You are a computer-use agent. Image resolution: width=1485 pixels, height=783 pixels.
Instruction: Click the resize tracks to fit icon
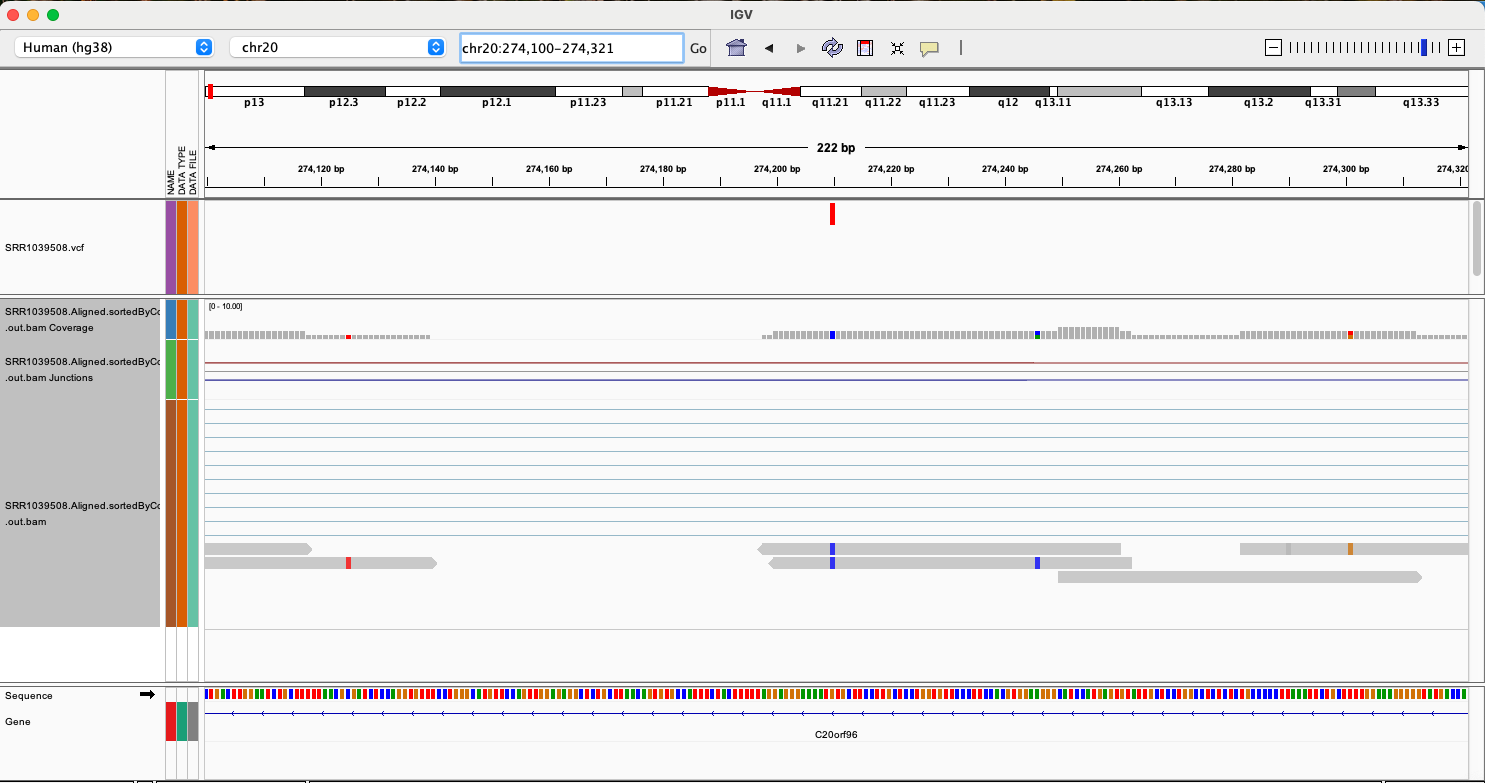click(897, 48)
